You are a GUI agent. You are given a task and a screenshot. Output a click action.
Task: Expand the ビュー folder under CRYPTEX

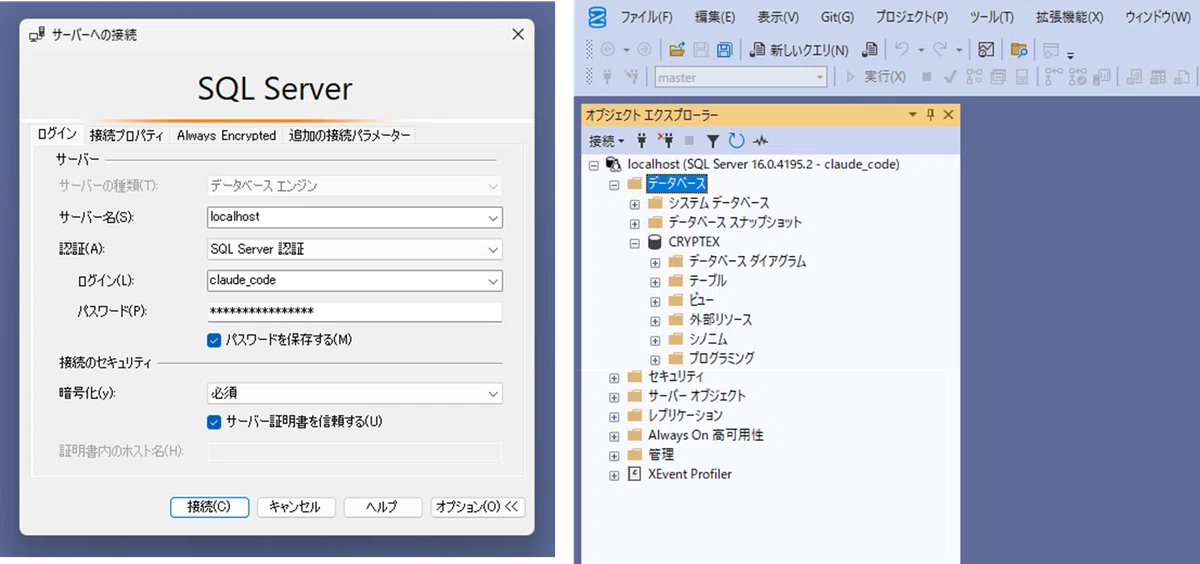pyautogui.click(x=656, y=301)
